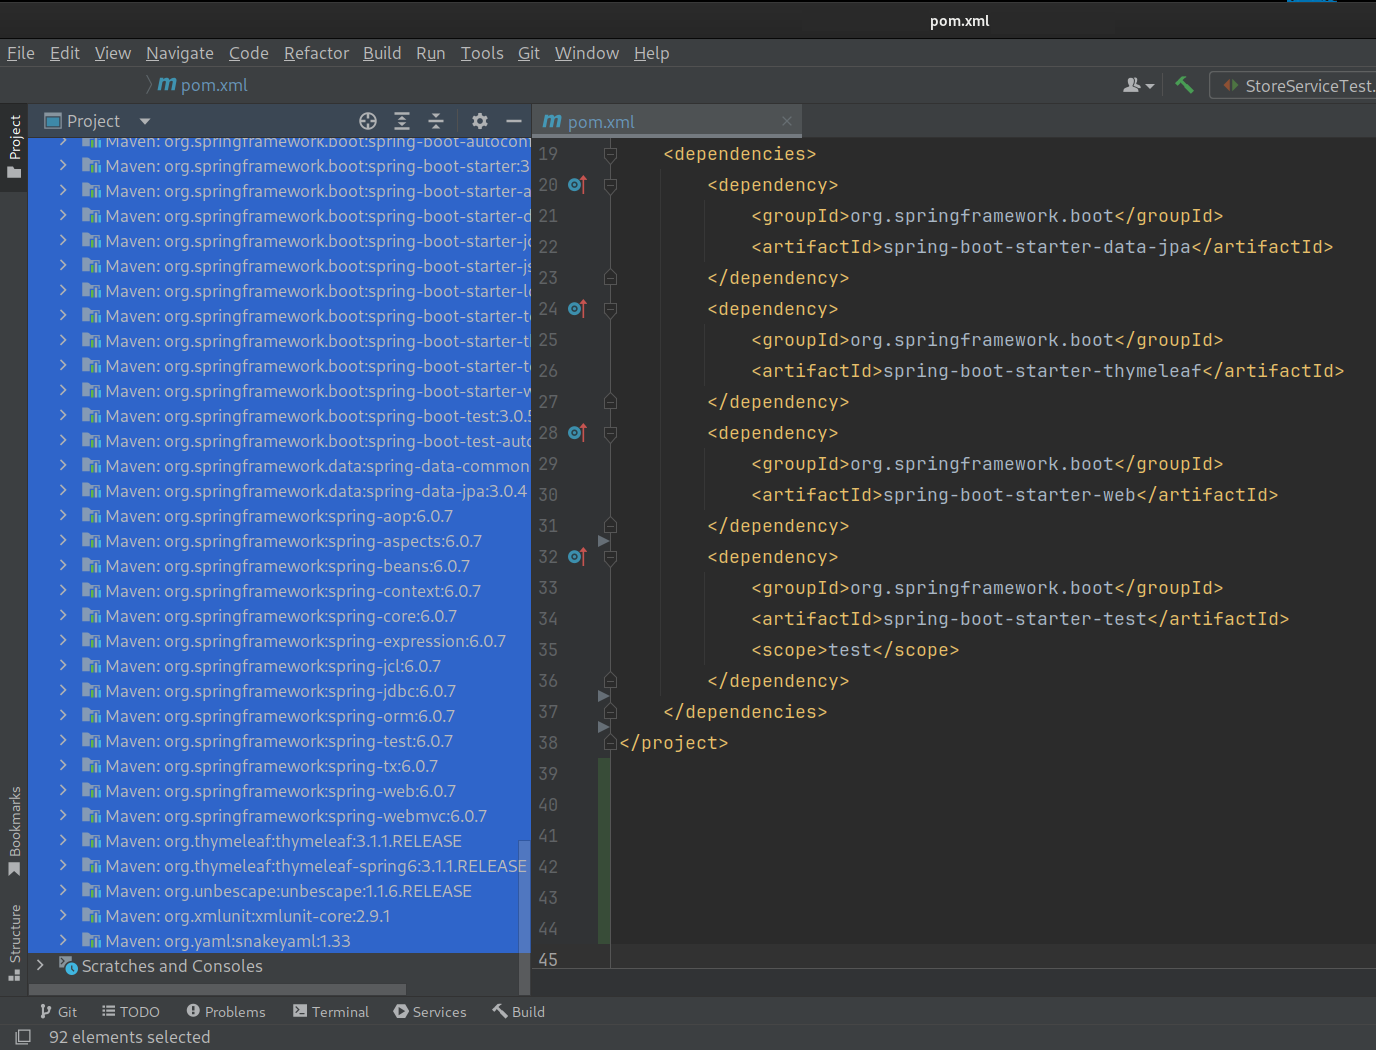This screenshot has height=1050, width=1376.
Task: Toggle the Bookmarks tool window sidebar button
Action: [x=15, y=830]
